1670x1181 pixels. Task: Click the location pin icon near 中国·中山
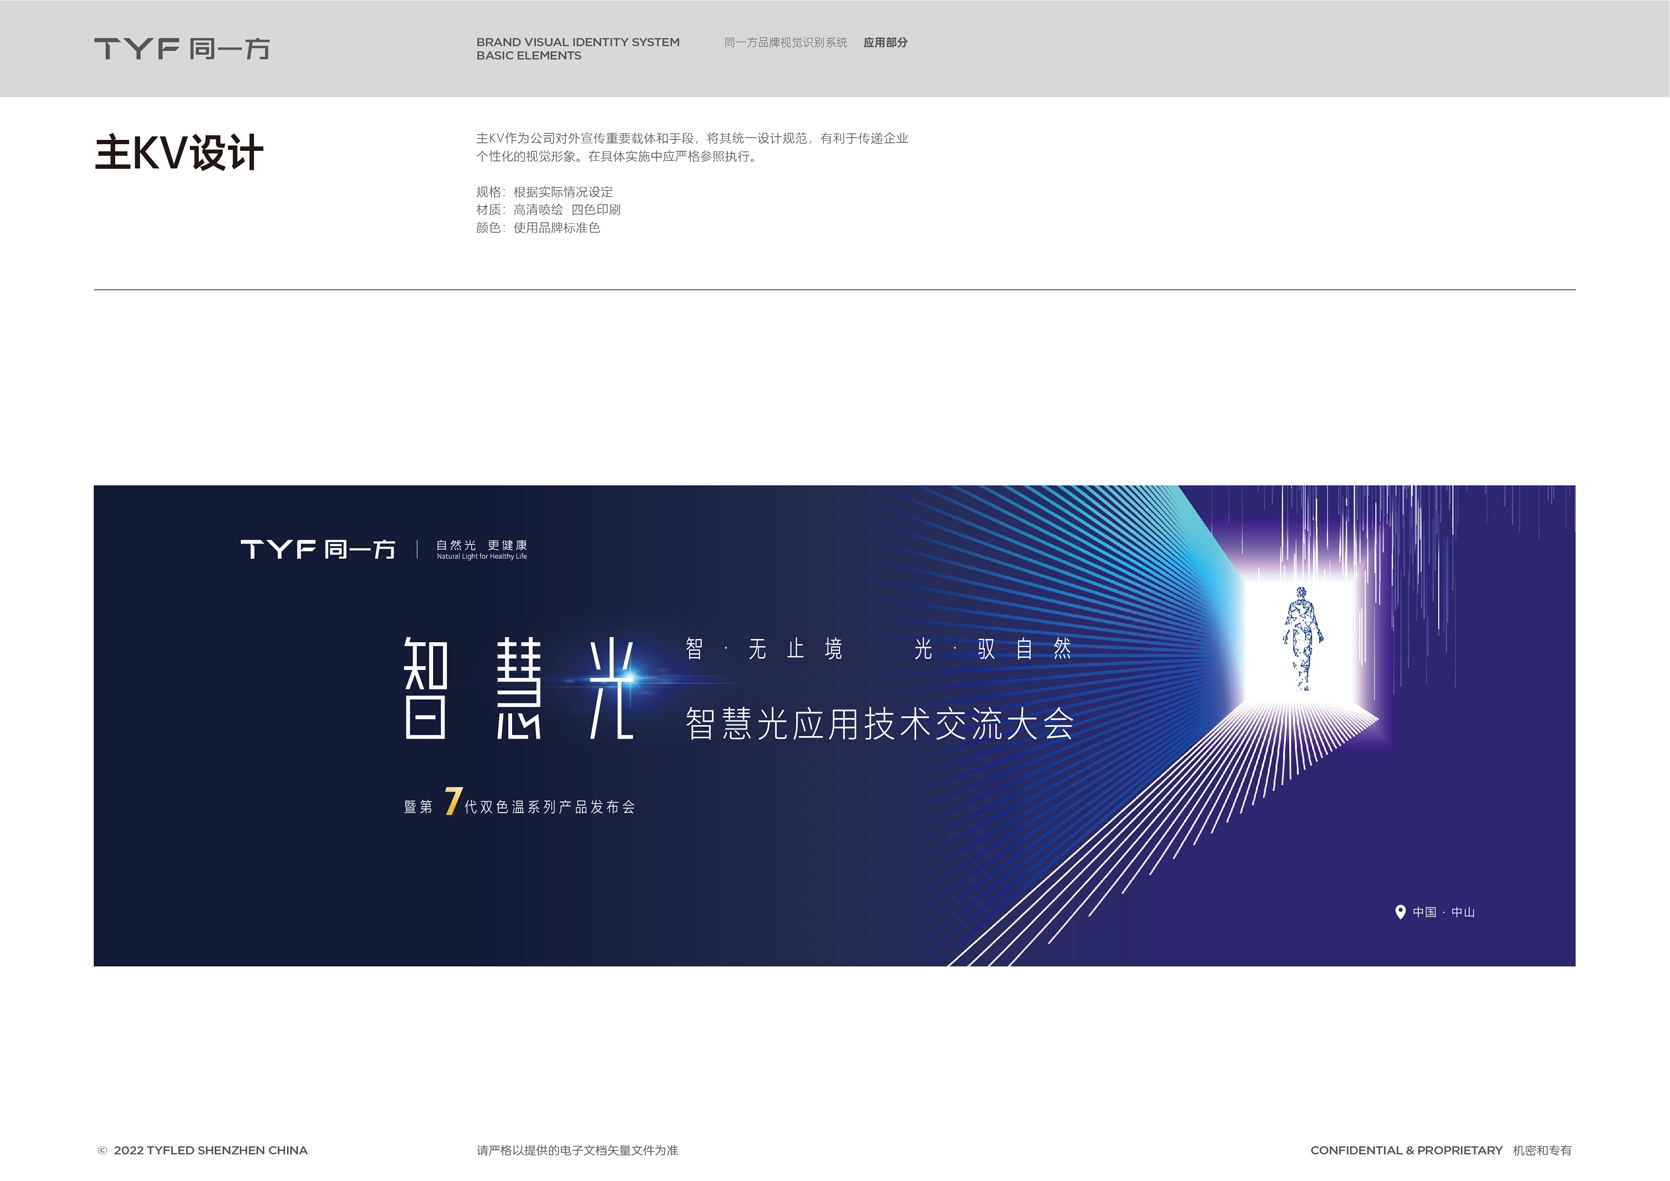1400,912
